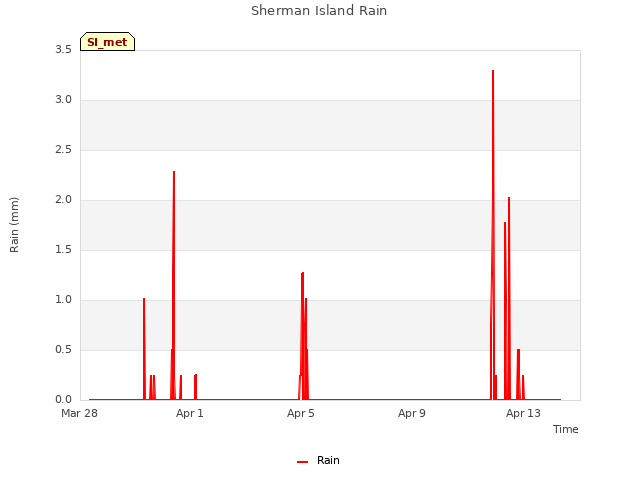Click the SI_met label badge

point(107,42)
